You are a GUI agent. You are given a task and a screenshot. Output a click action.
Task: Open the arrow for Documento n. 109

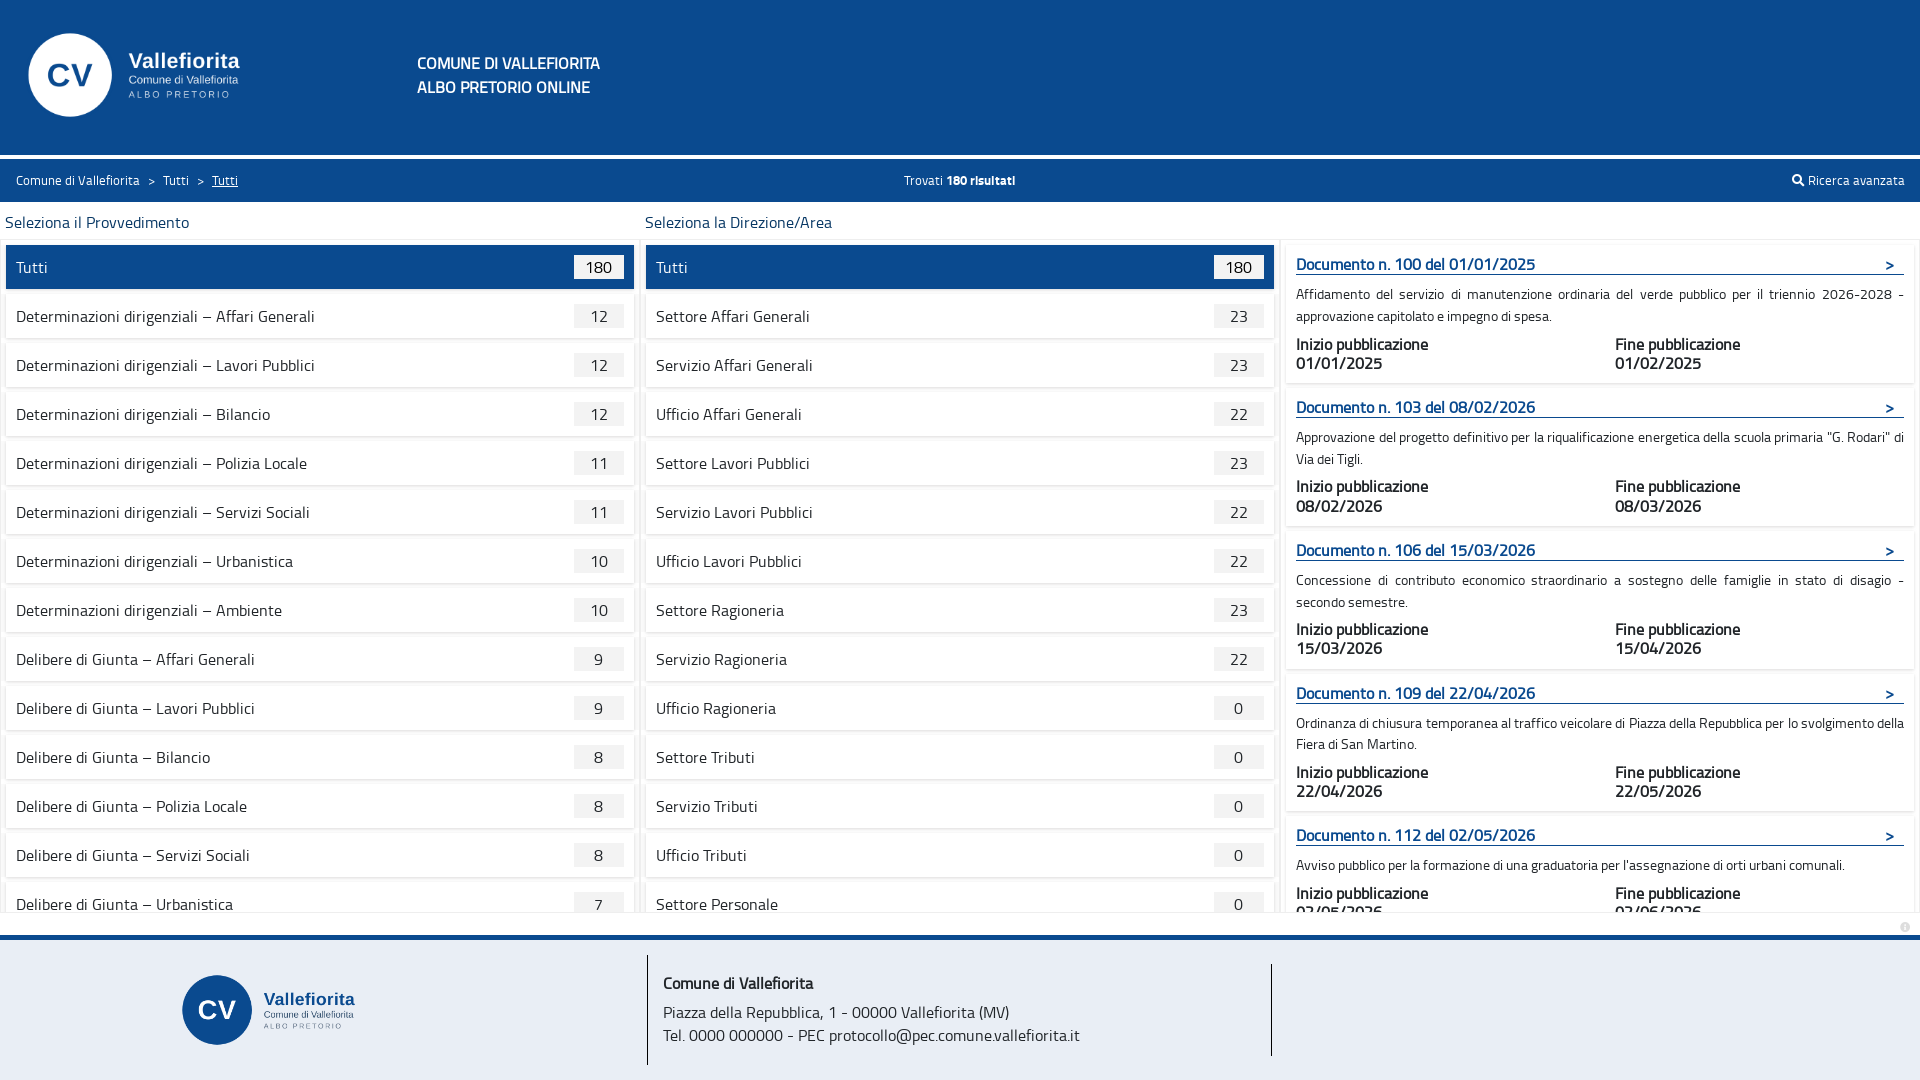click(x=1889, y=694)
